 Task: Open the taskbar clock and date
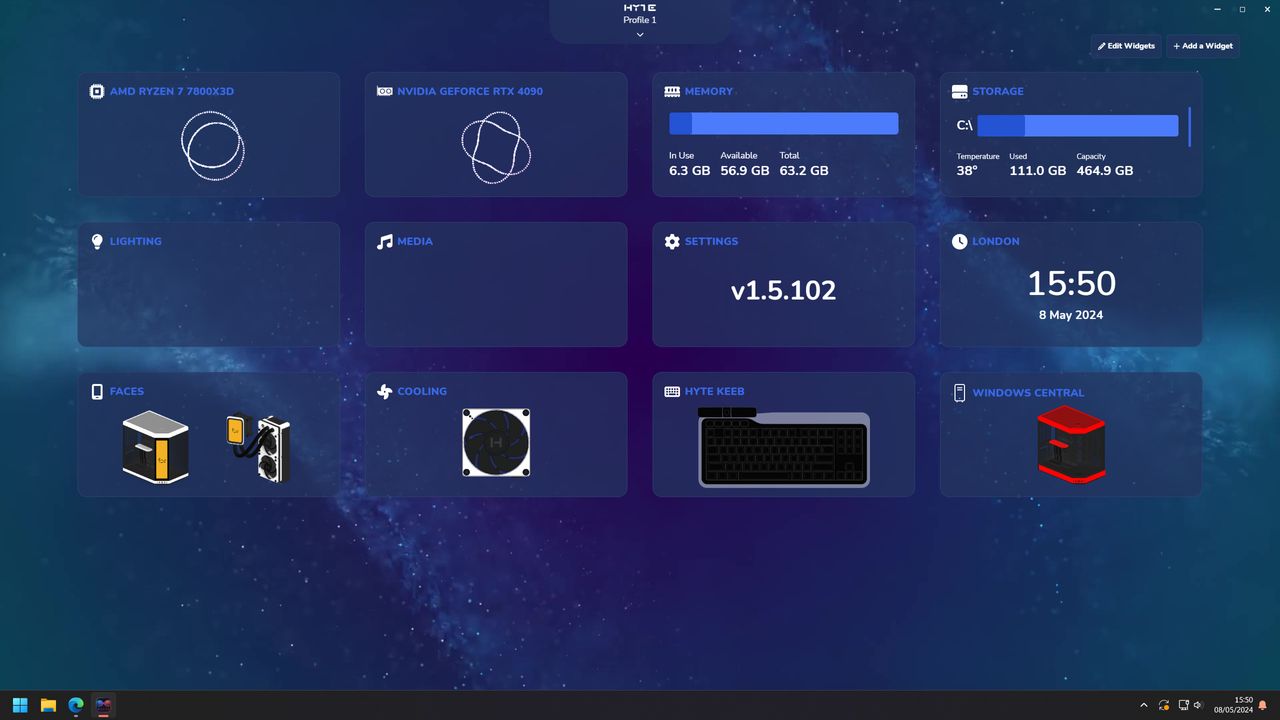[1234, 705]
